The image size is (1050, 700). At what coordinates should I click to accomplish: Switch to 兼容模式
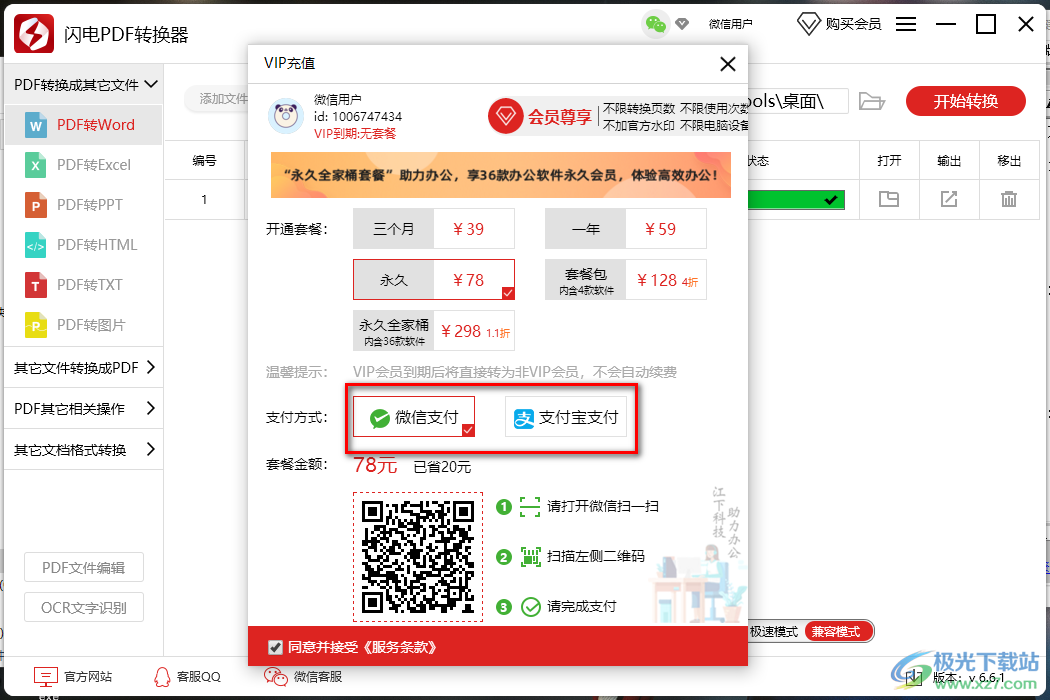(837, 631)
